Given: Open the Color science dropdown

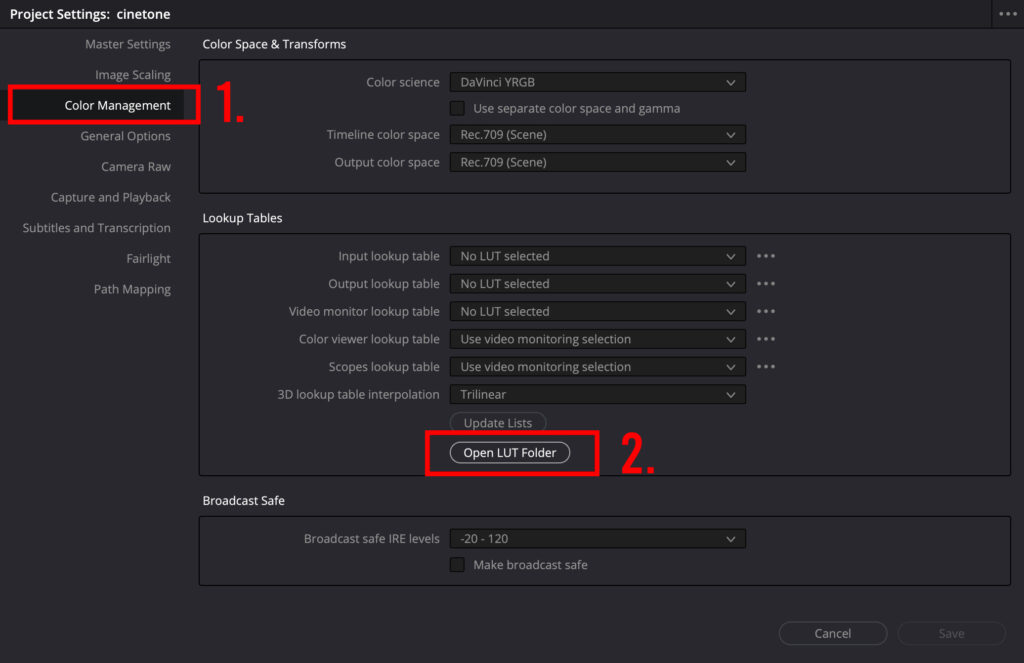Looking at the screenshot, I should (x=597, y=82).
